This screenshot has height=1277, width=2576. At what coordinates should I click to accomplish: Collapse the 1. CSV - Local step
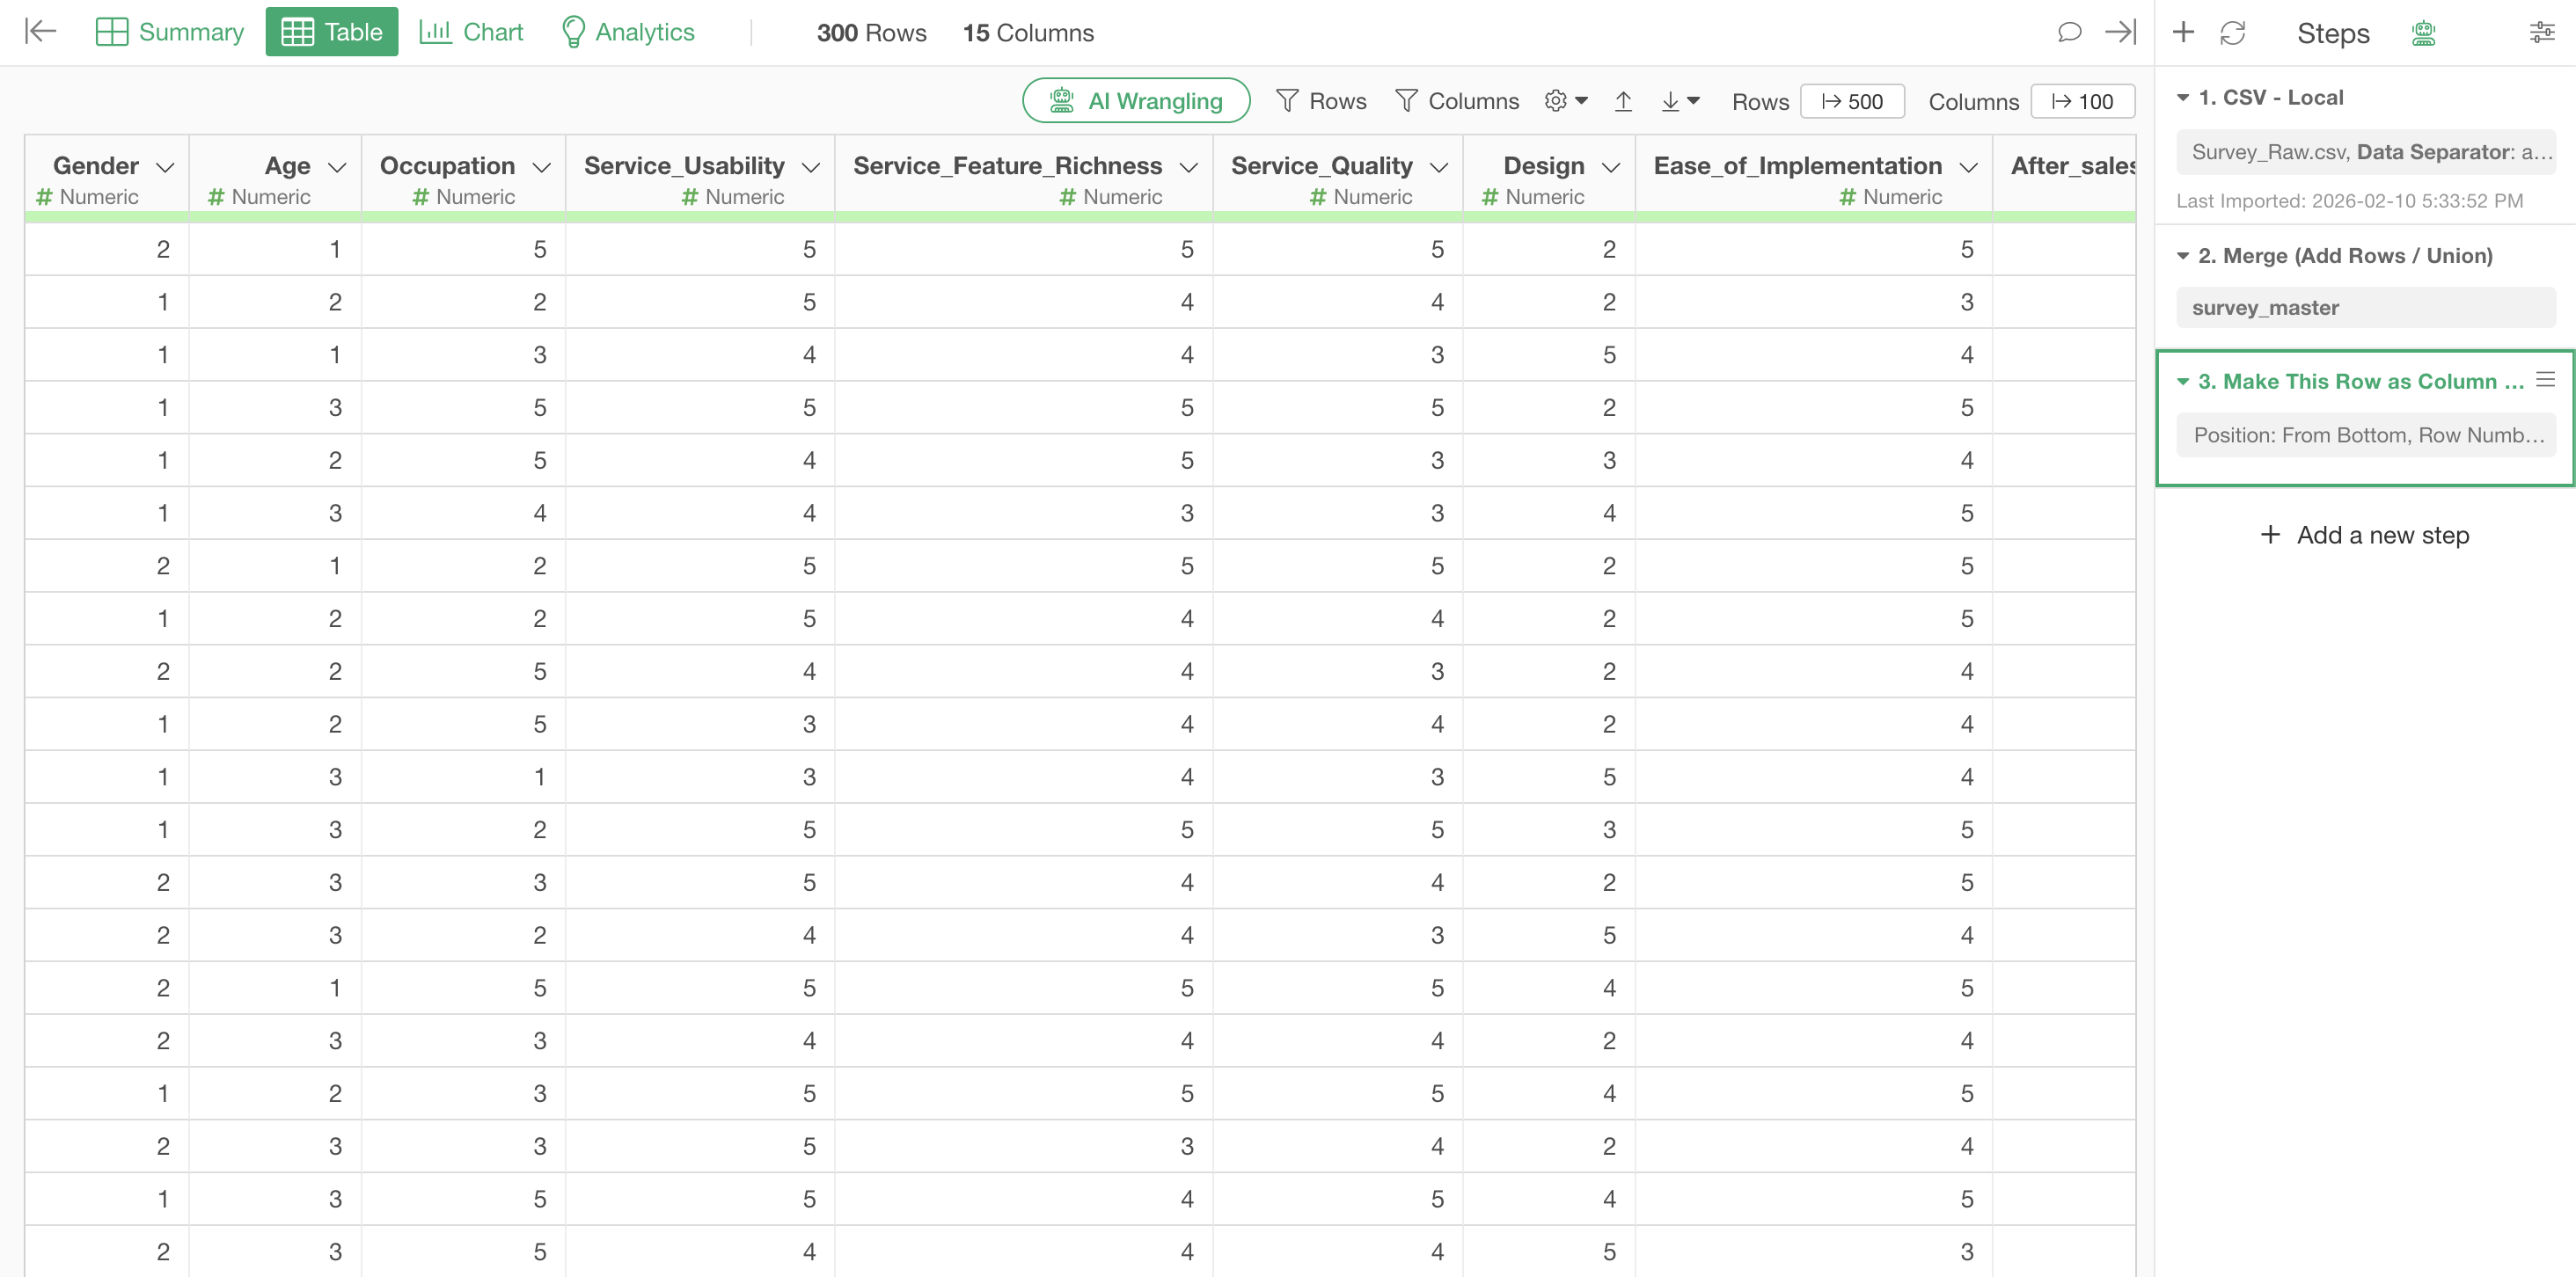click(2183, 98)
